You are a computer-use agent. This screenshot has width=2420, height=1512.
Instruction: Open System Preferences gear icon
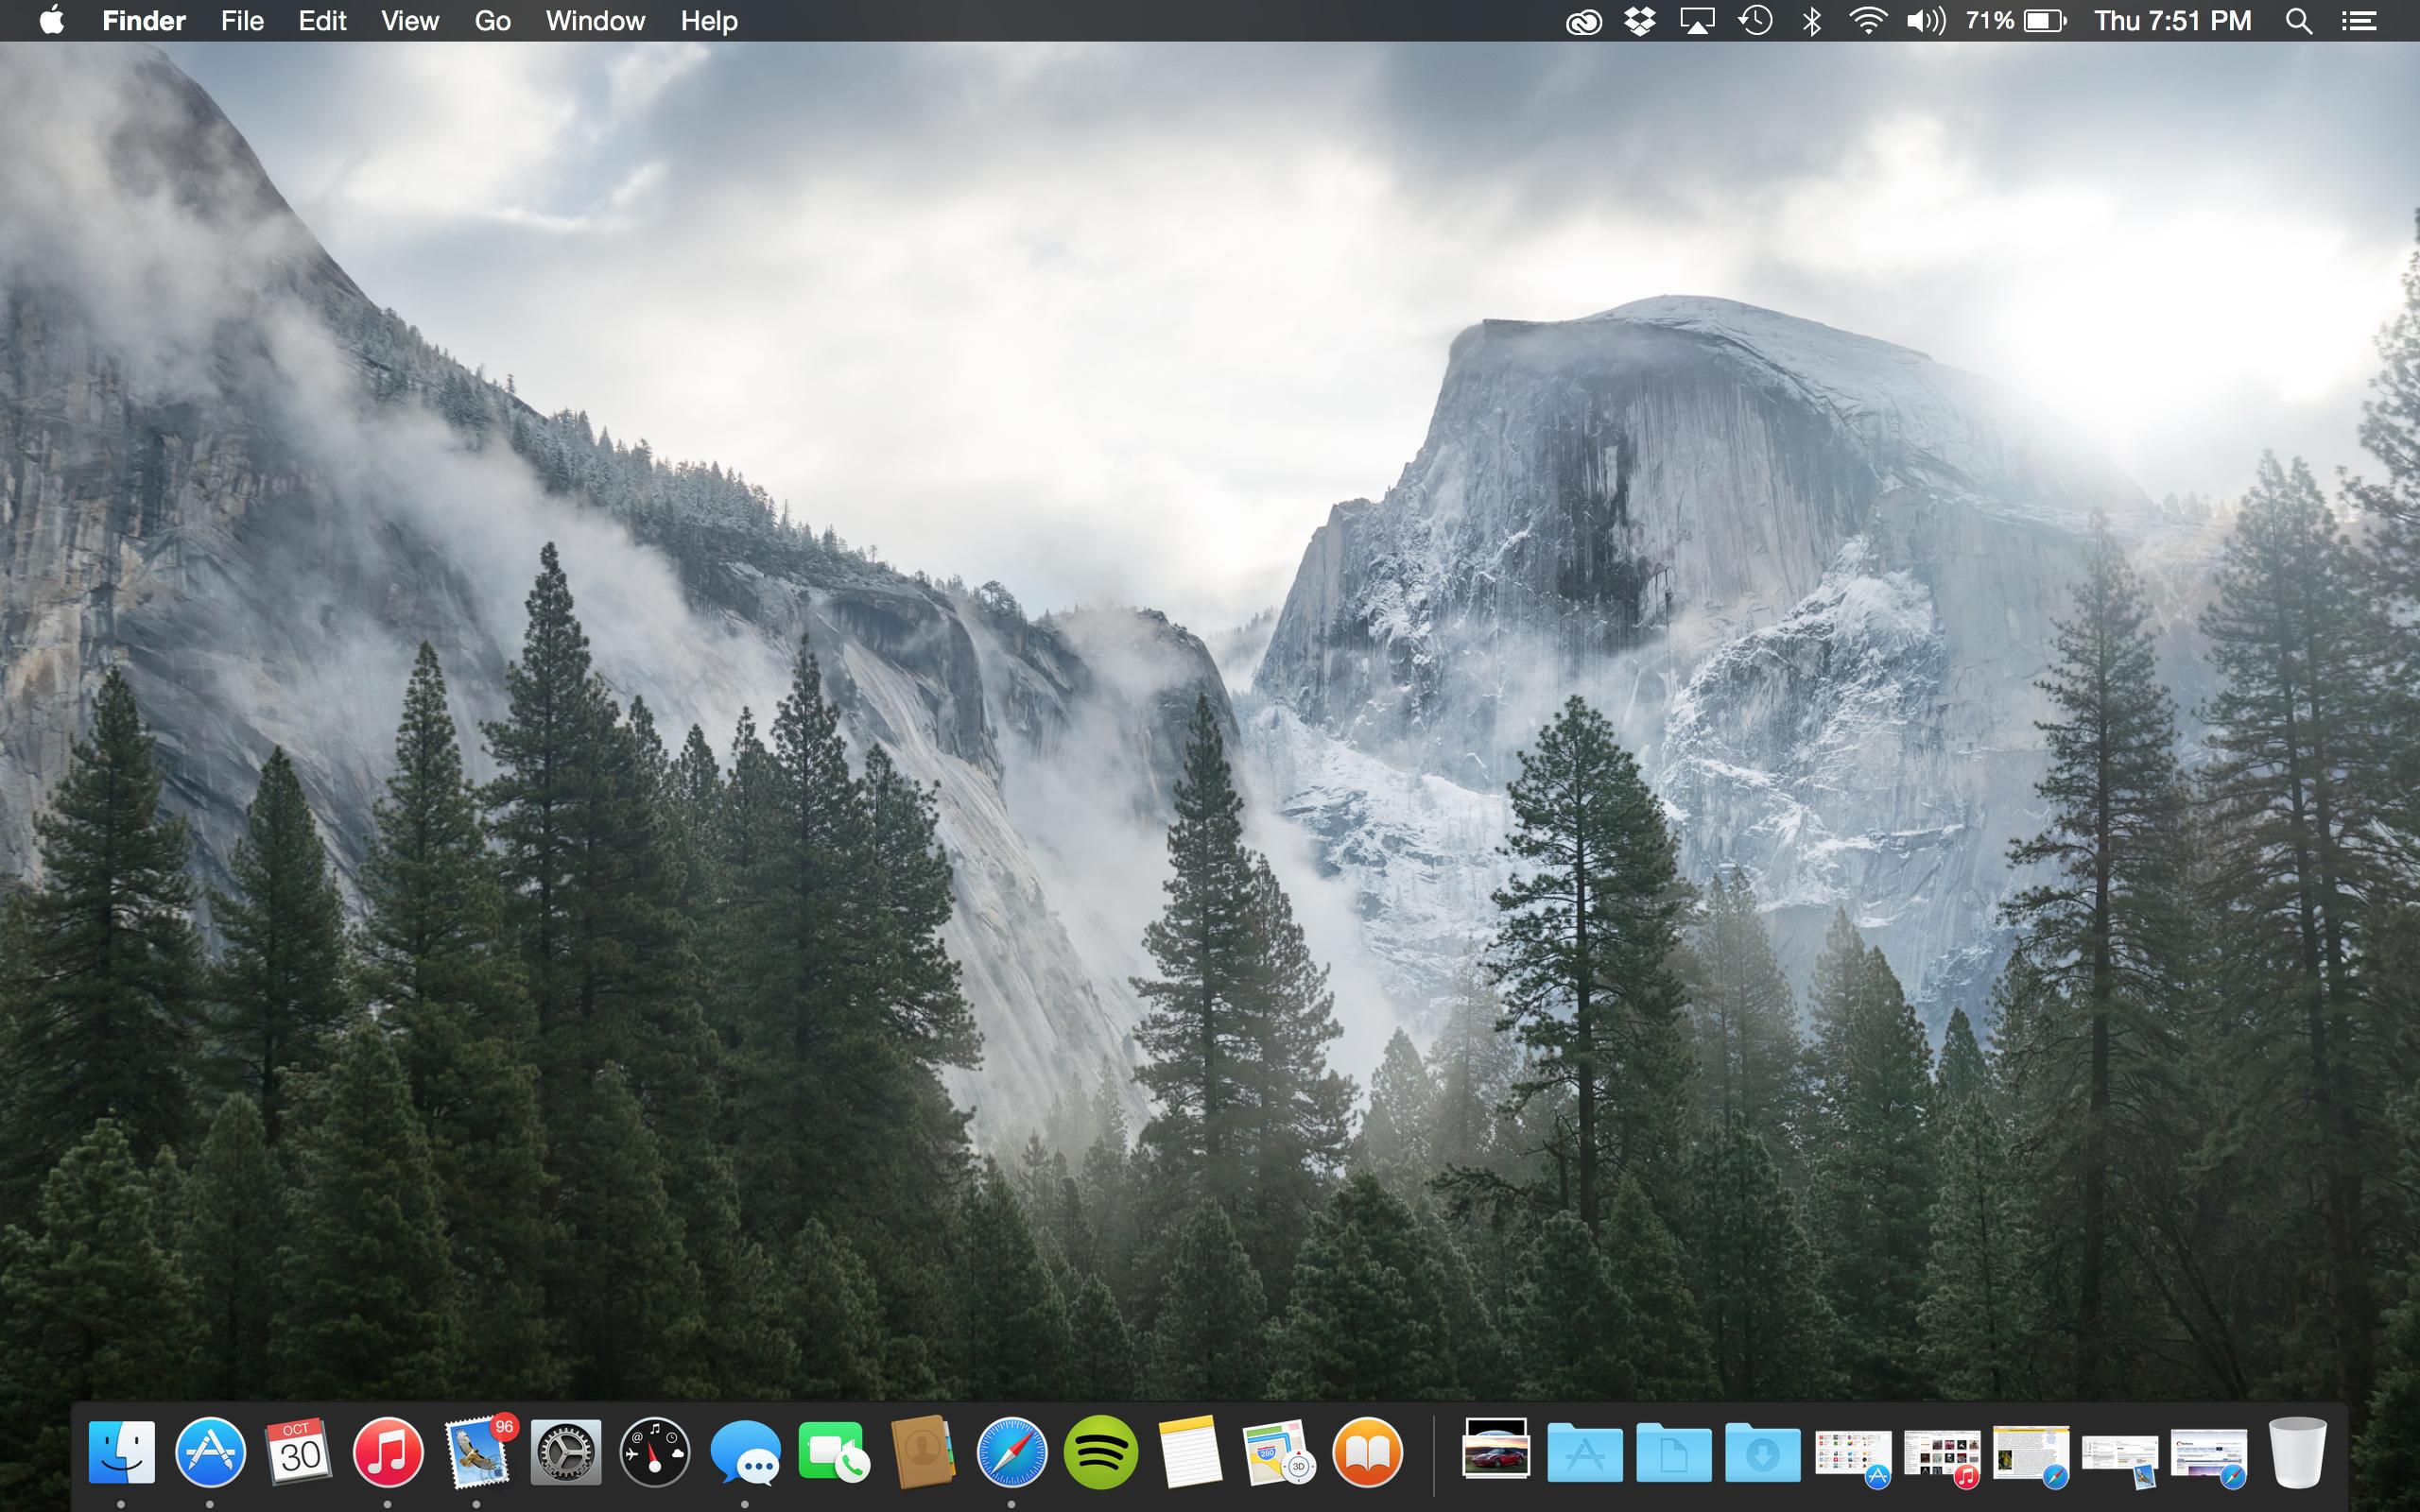click(x=565, y=1451)
